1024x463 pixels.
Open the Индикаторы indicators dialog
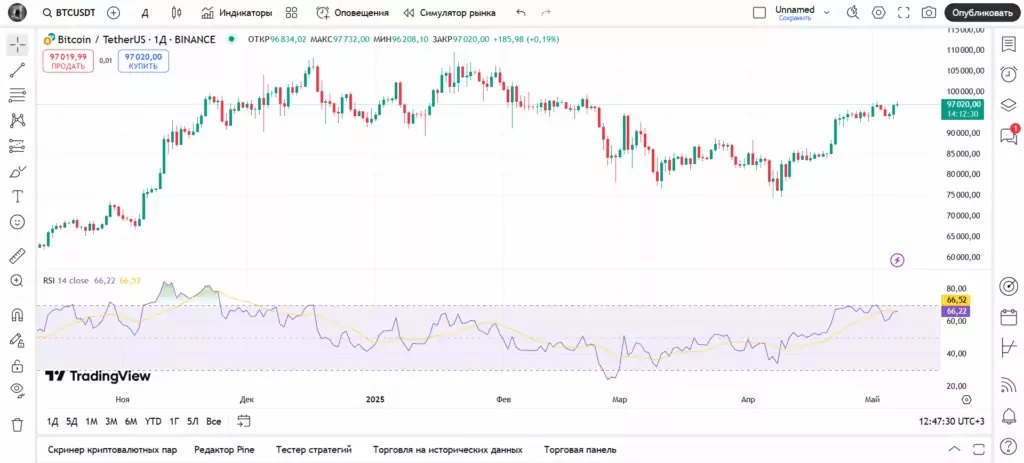click(236, 12)
